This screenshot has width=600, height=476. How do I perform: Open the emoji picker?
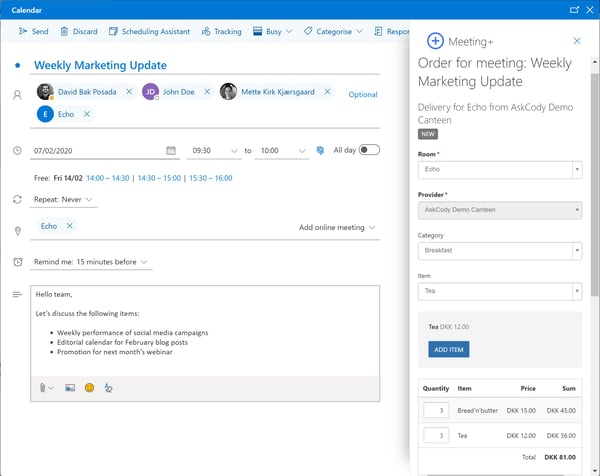pos(90,388)
